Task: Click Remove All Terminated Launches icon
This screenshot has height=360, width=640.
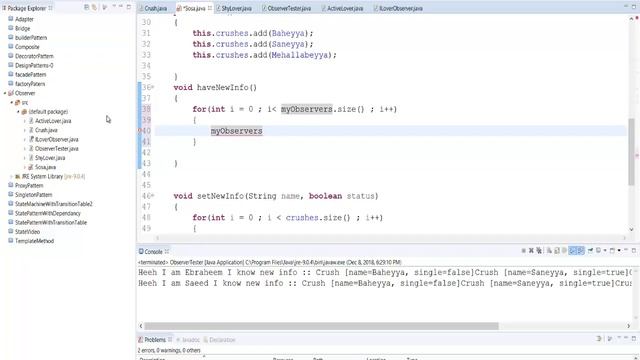Action: tap(539, 251)
